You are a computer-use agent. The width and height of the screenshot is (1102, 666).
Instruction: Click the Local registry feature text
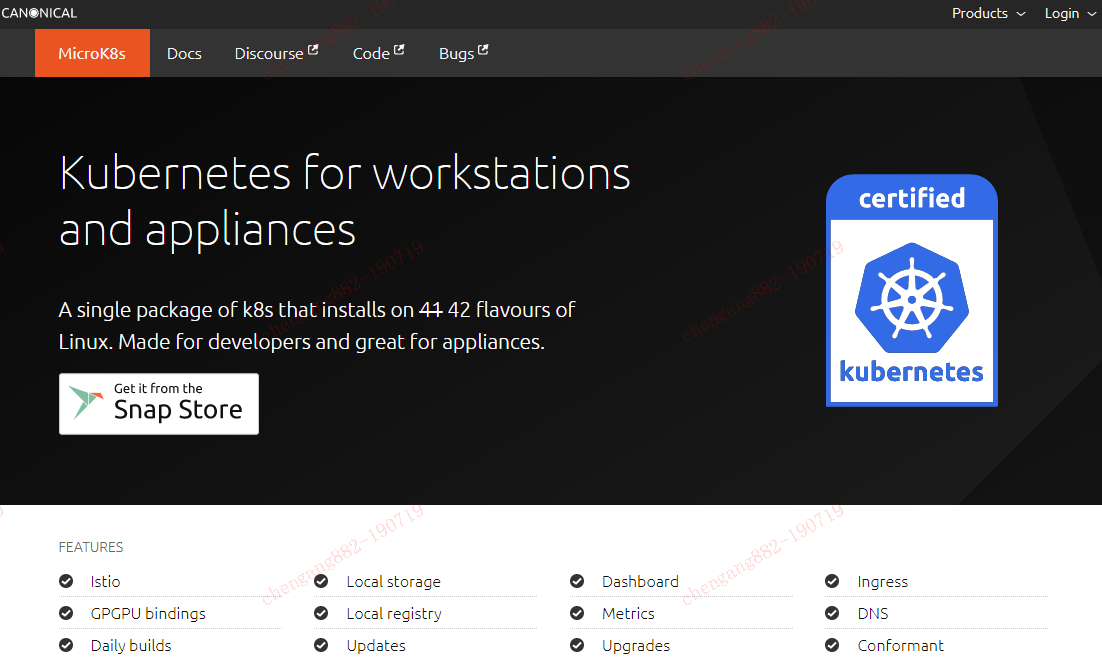(394, 614)
